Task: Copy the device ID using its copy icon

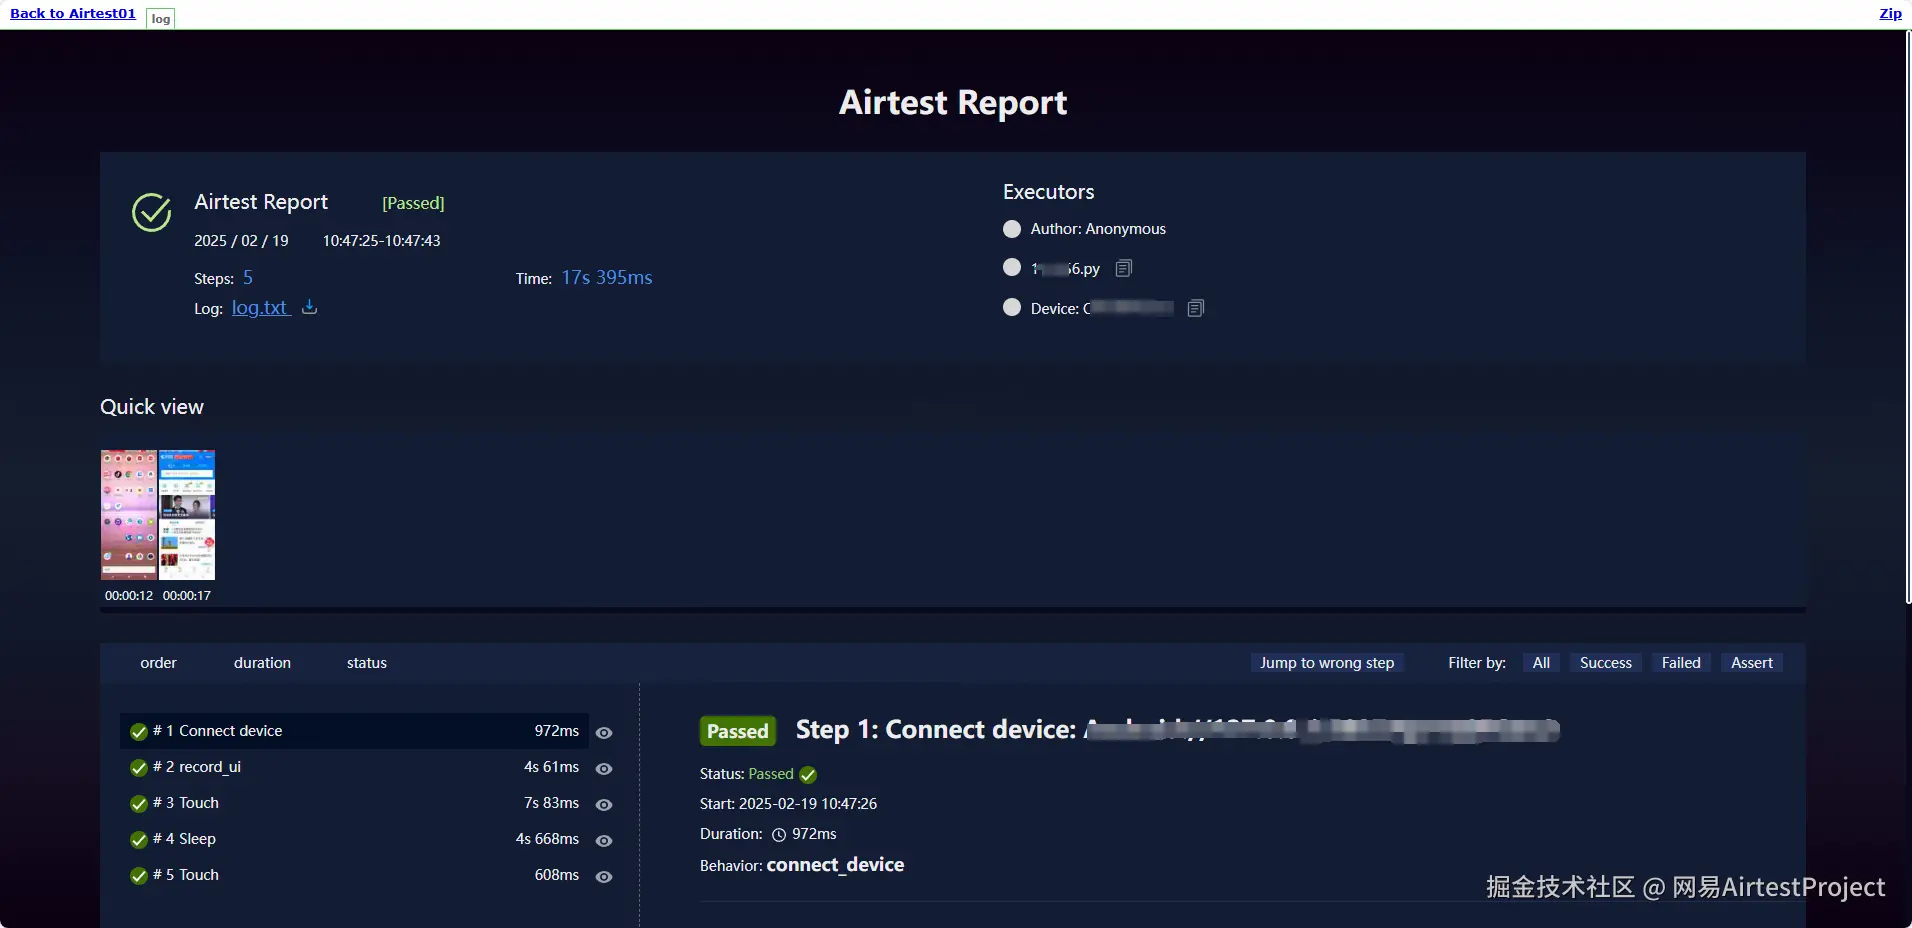Action: point(1196,308)
